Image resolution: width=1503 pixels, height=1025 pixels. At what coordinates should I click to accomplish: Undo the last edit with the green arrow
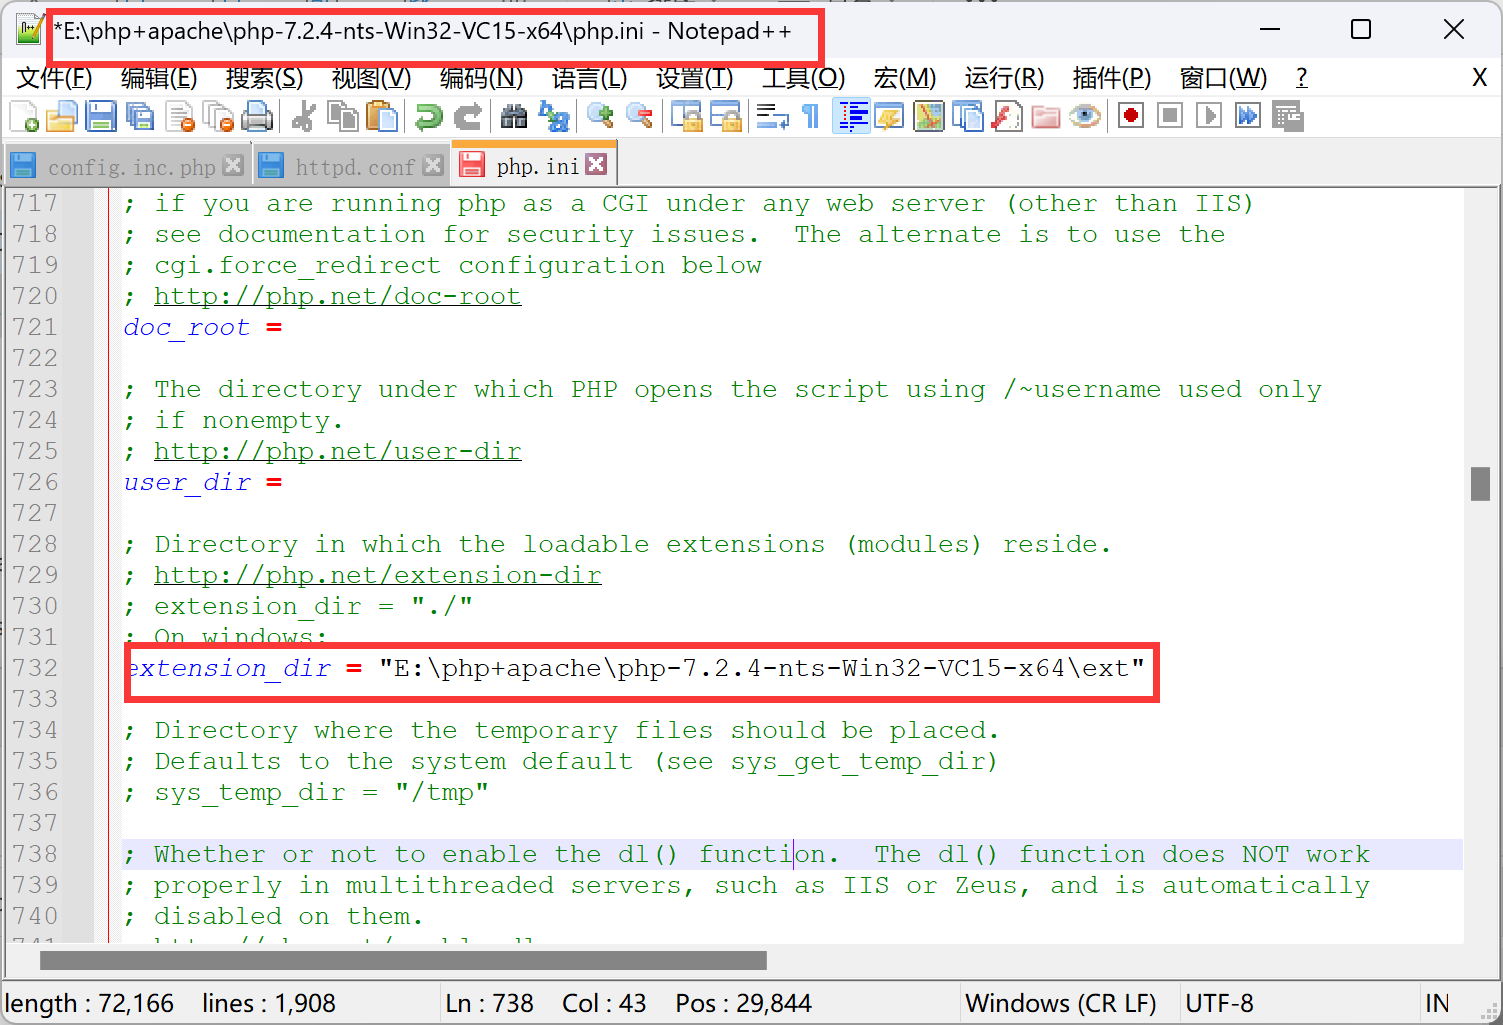click(428, 117)
